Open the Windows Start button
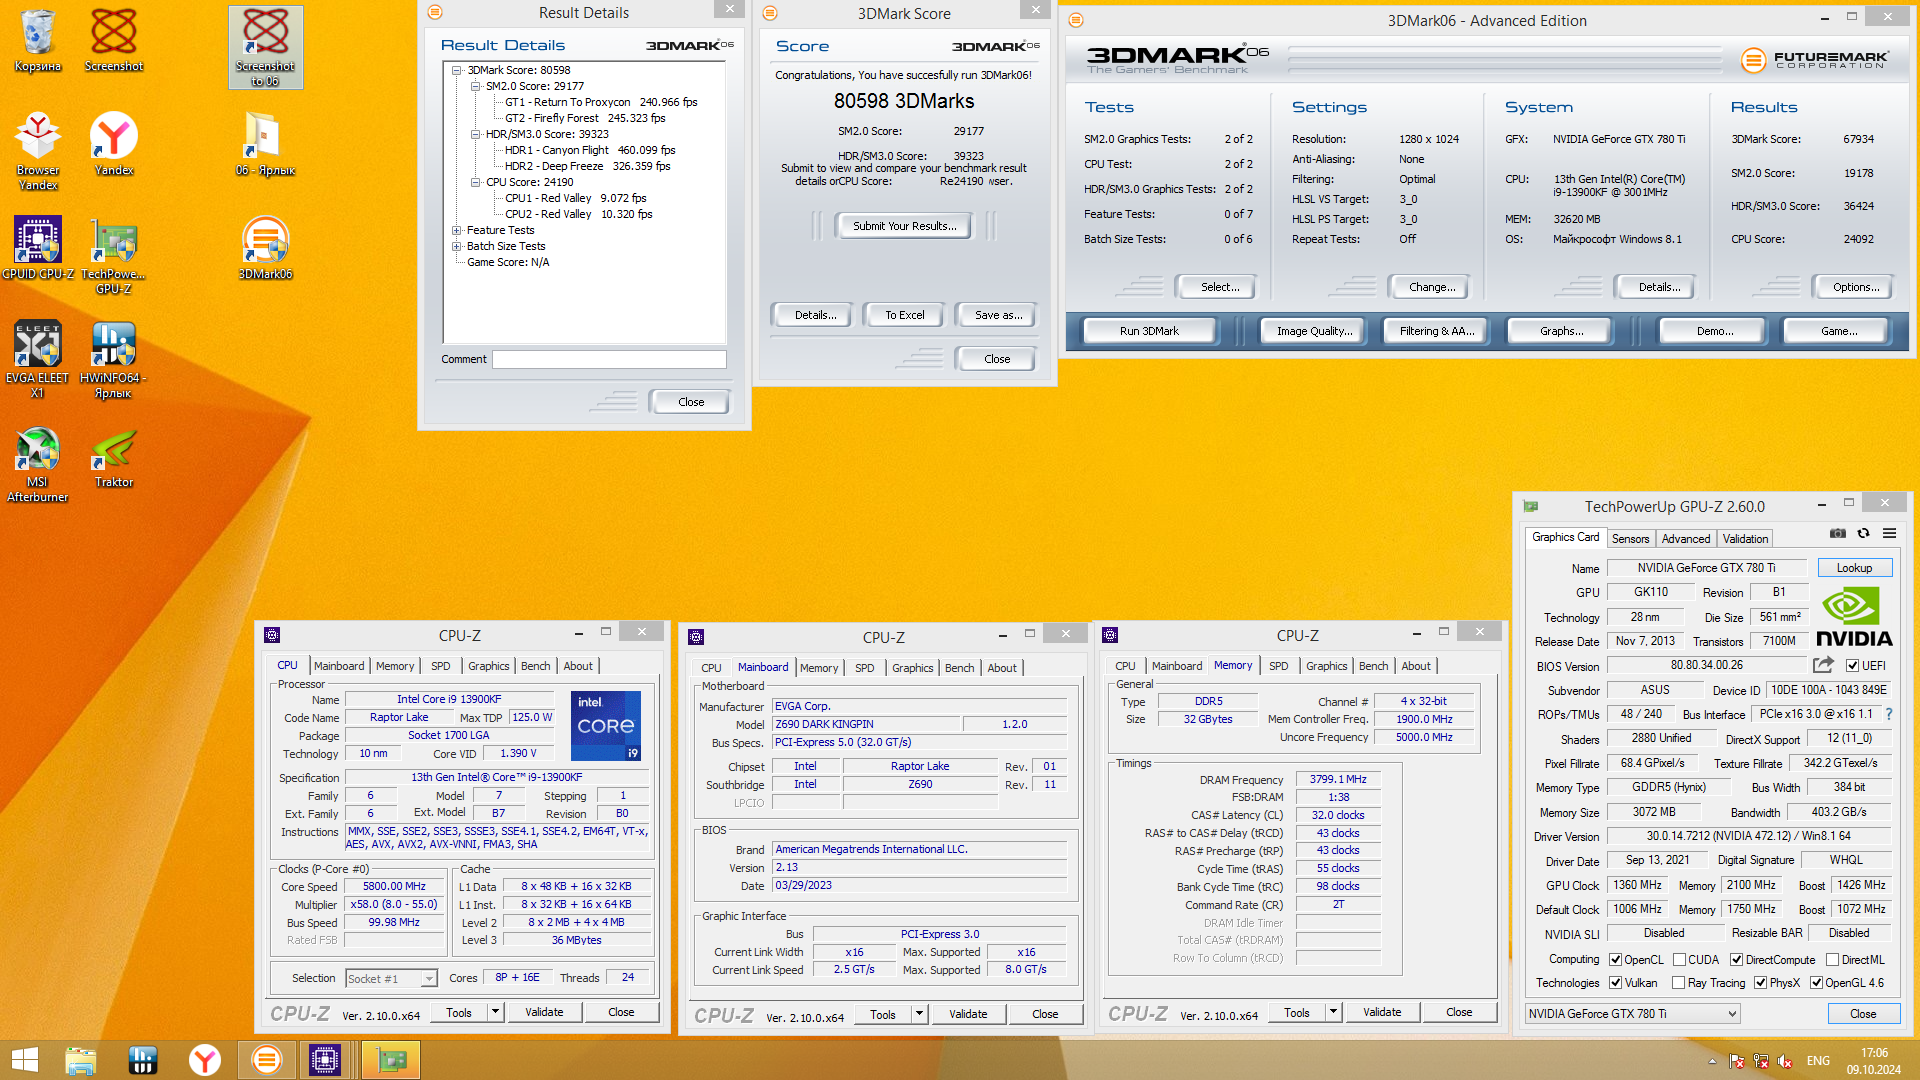This screenshot has height=1080, width=1920. coord(25,1060)
